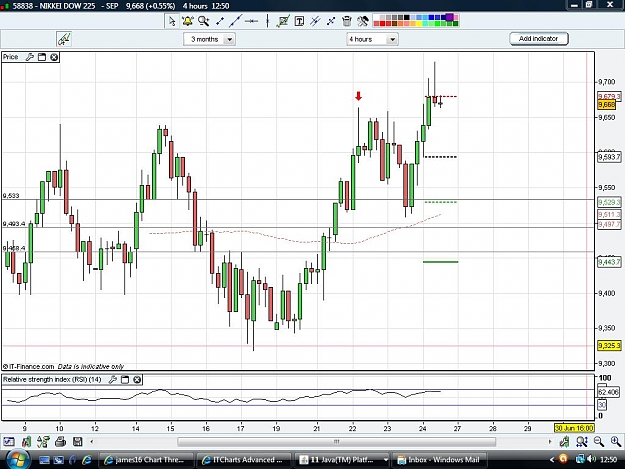Viewport: 625px width, 469px height.
Task: Pick the white color swatch
Action: 376,17
